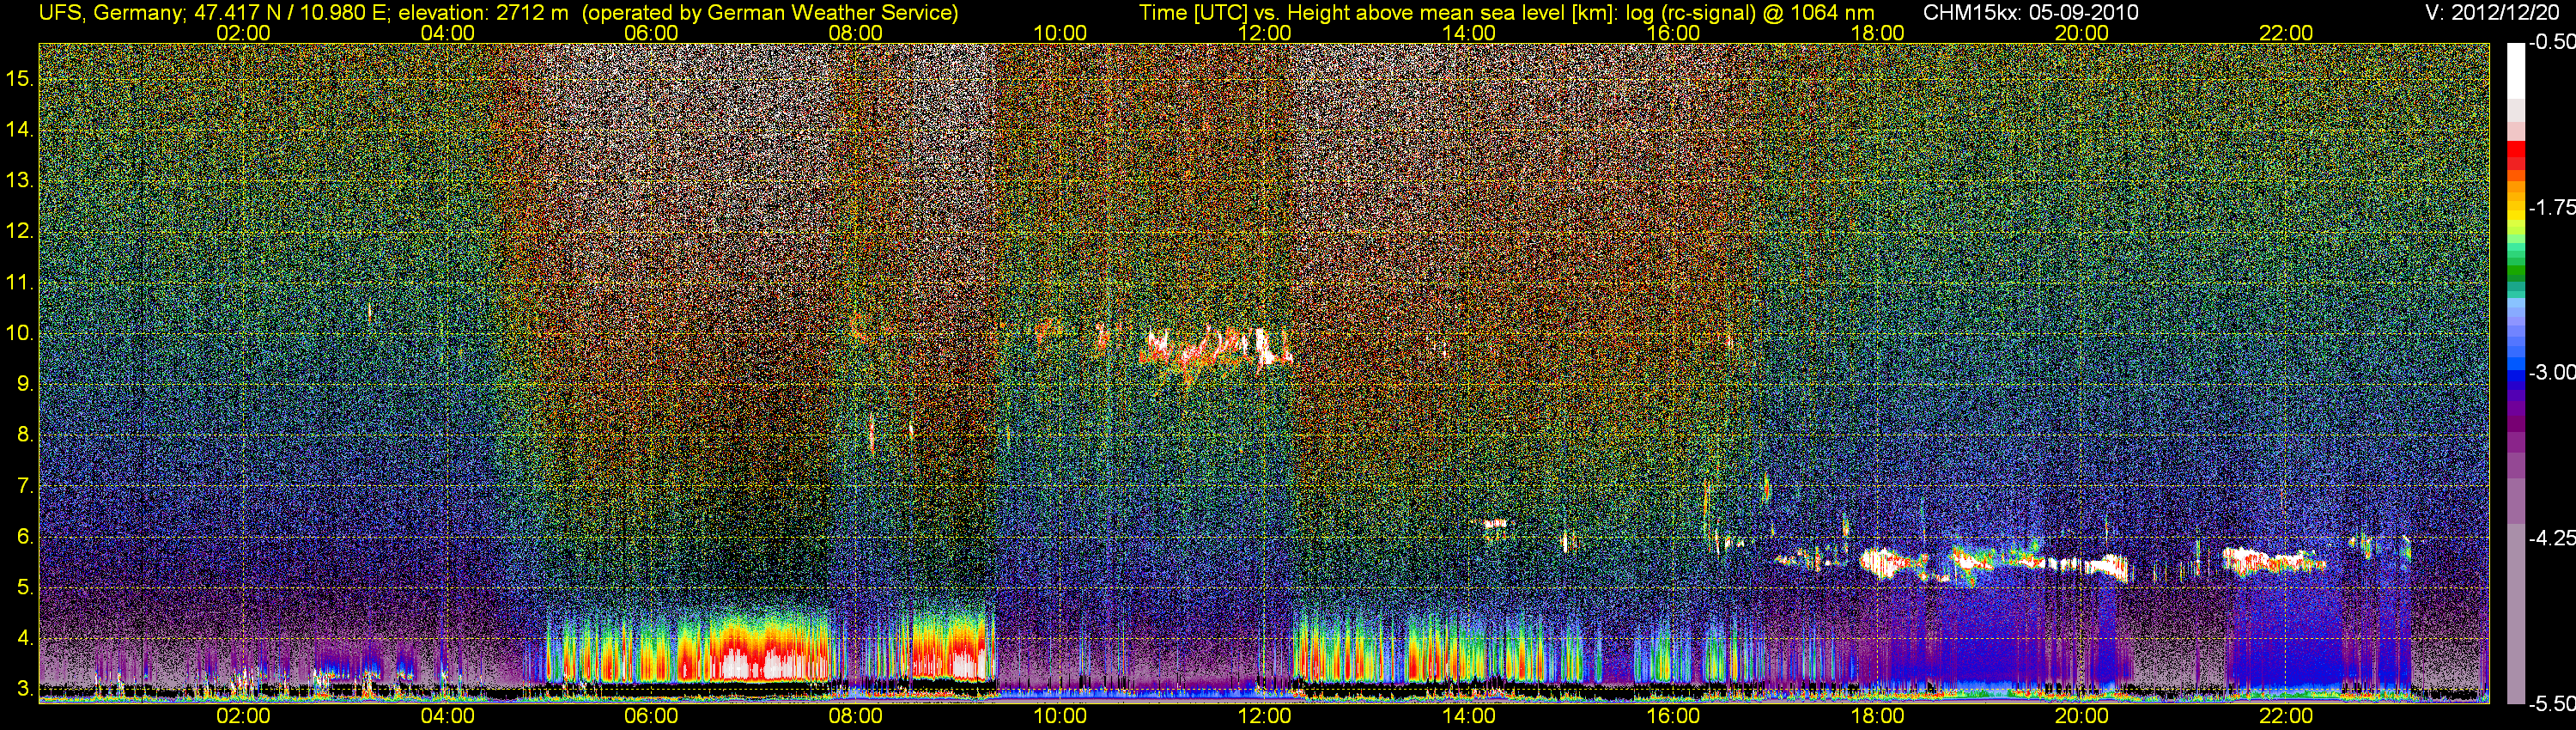
Task: Click the 08:00 label on the bottom time axis
Action: [856, 716]
